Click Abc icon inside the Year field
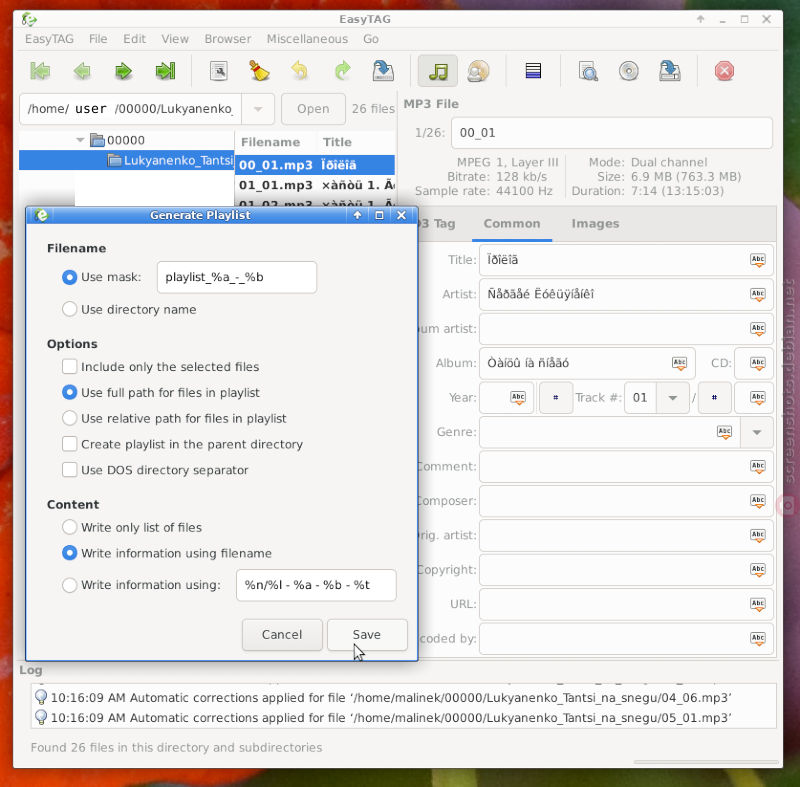 coord(518,397)
